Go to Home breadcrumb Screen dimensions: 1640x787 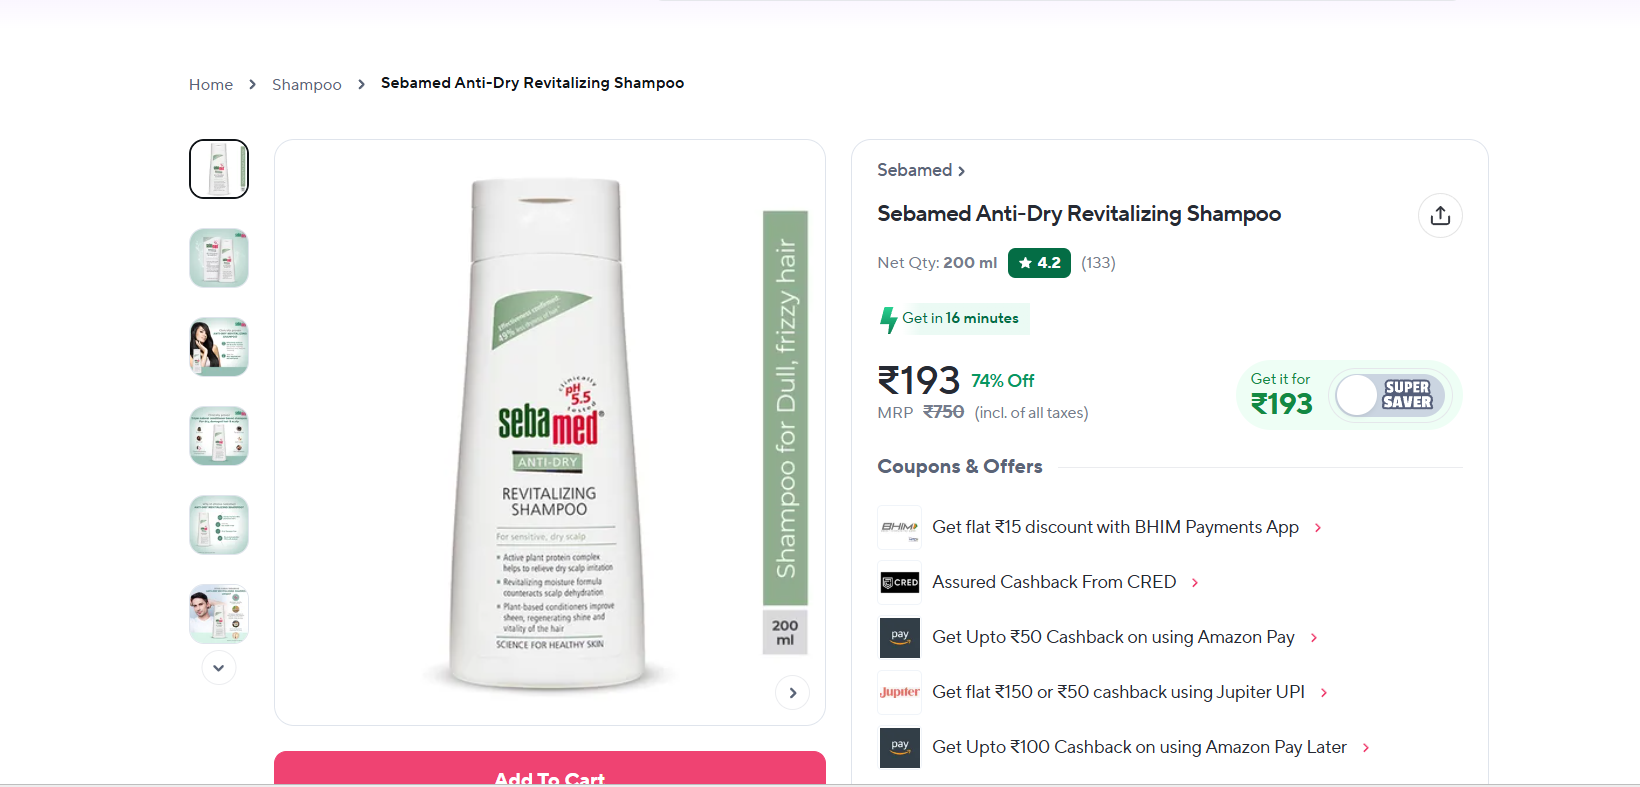click(211, 85)
